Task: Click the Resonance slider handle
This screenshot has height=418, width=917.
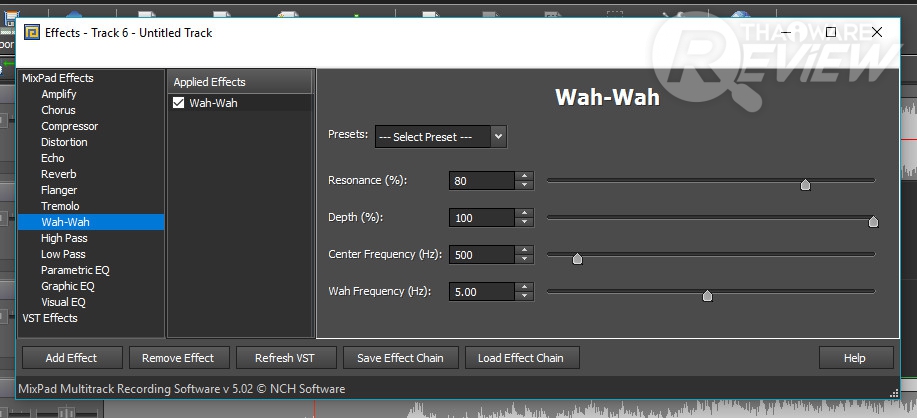Action: pyautogui.click(x=805, y=185)
